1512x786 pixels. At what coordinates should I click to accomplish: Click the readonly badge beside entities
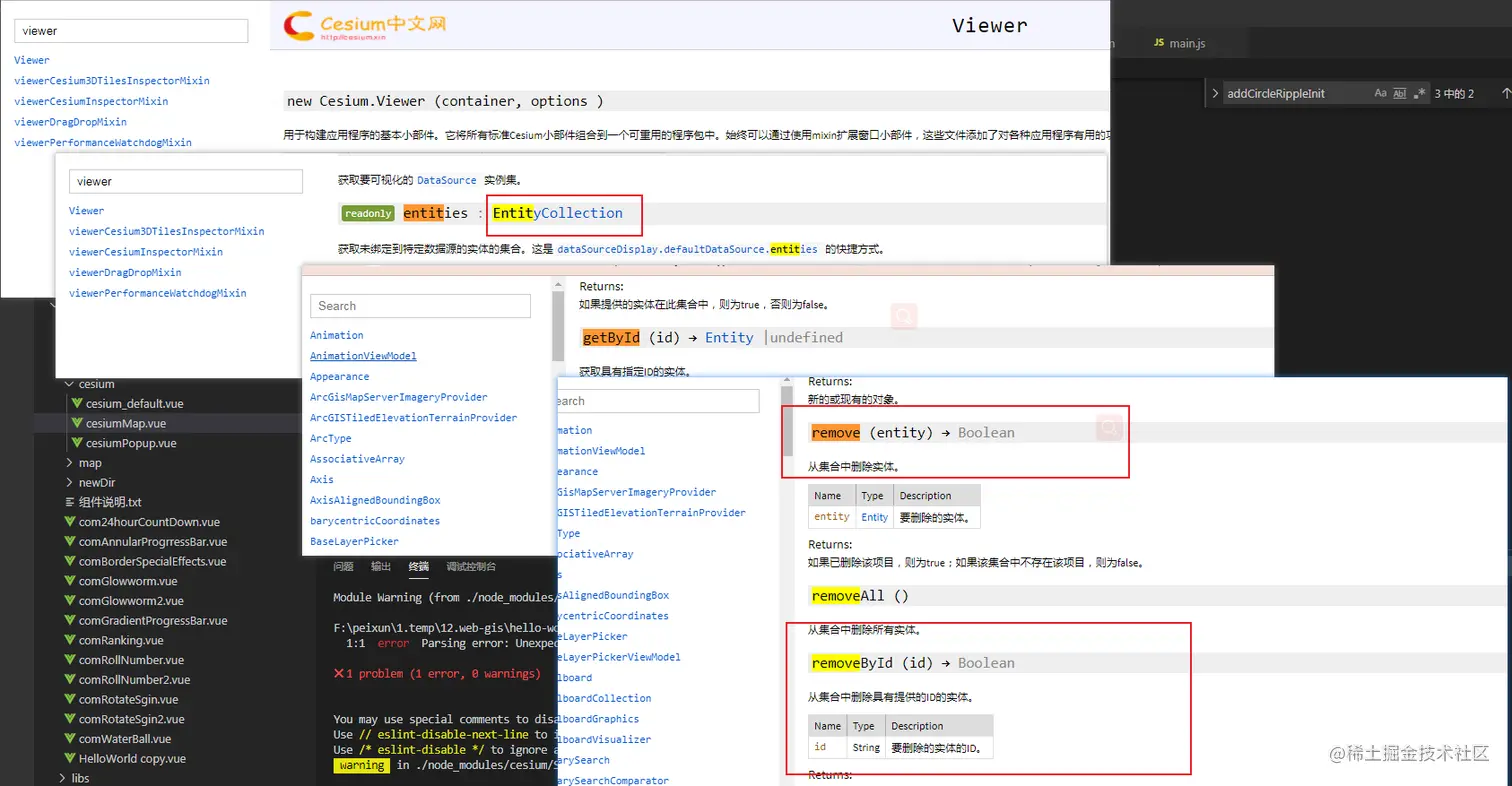coord(368,213)
